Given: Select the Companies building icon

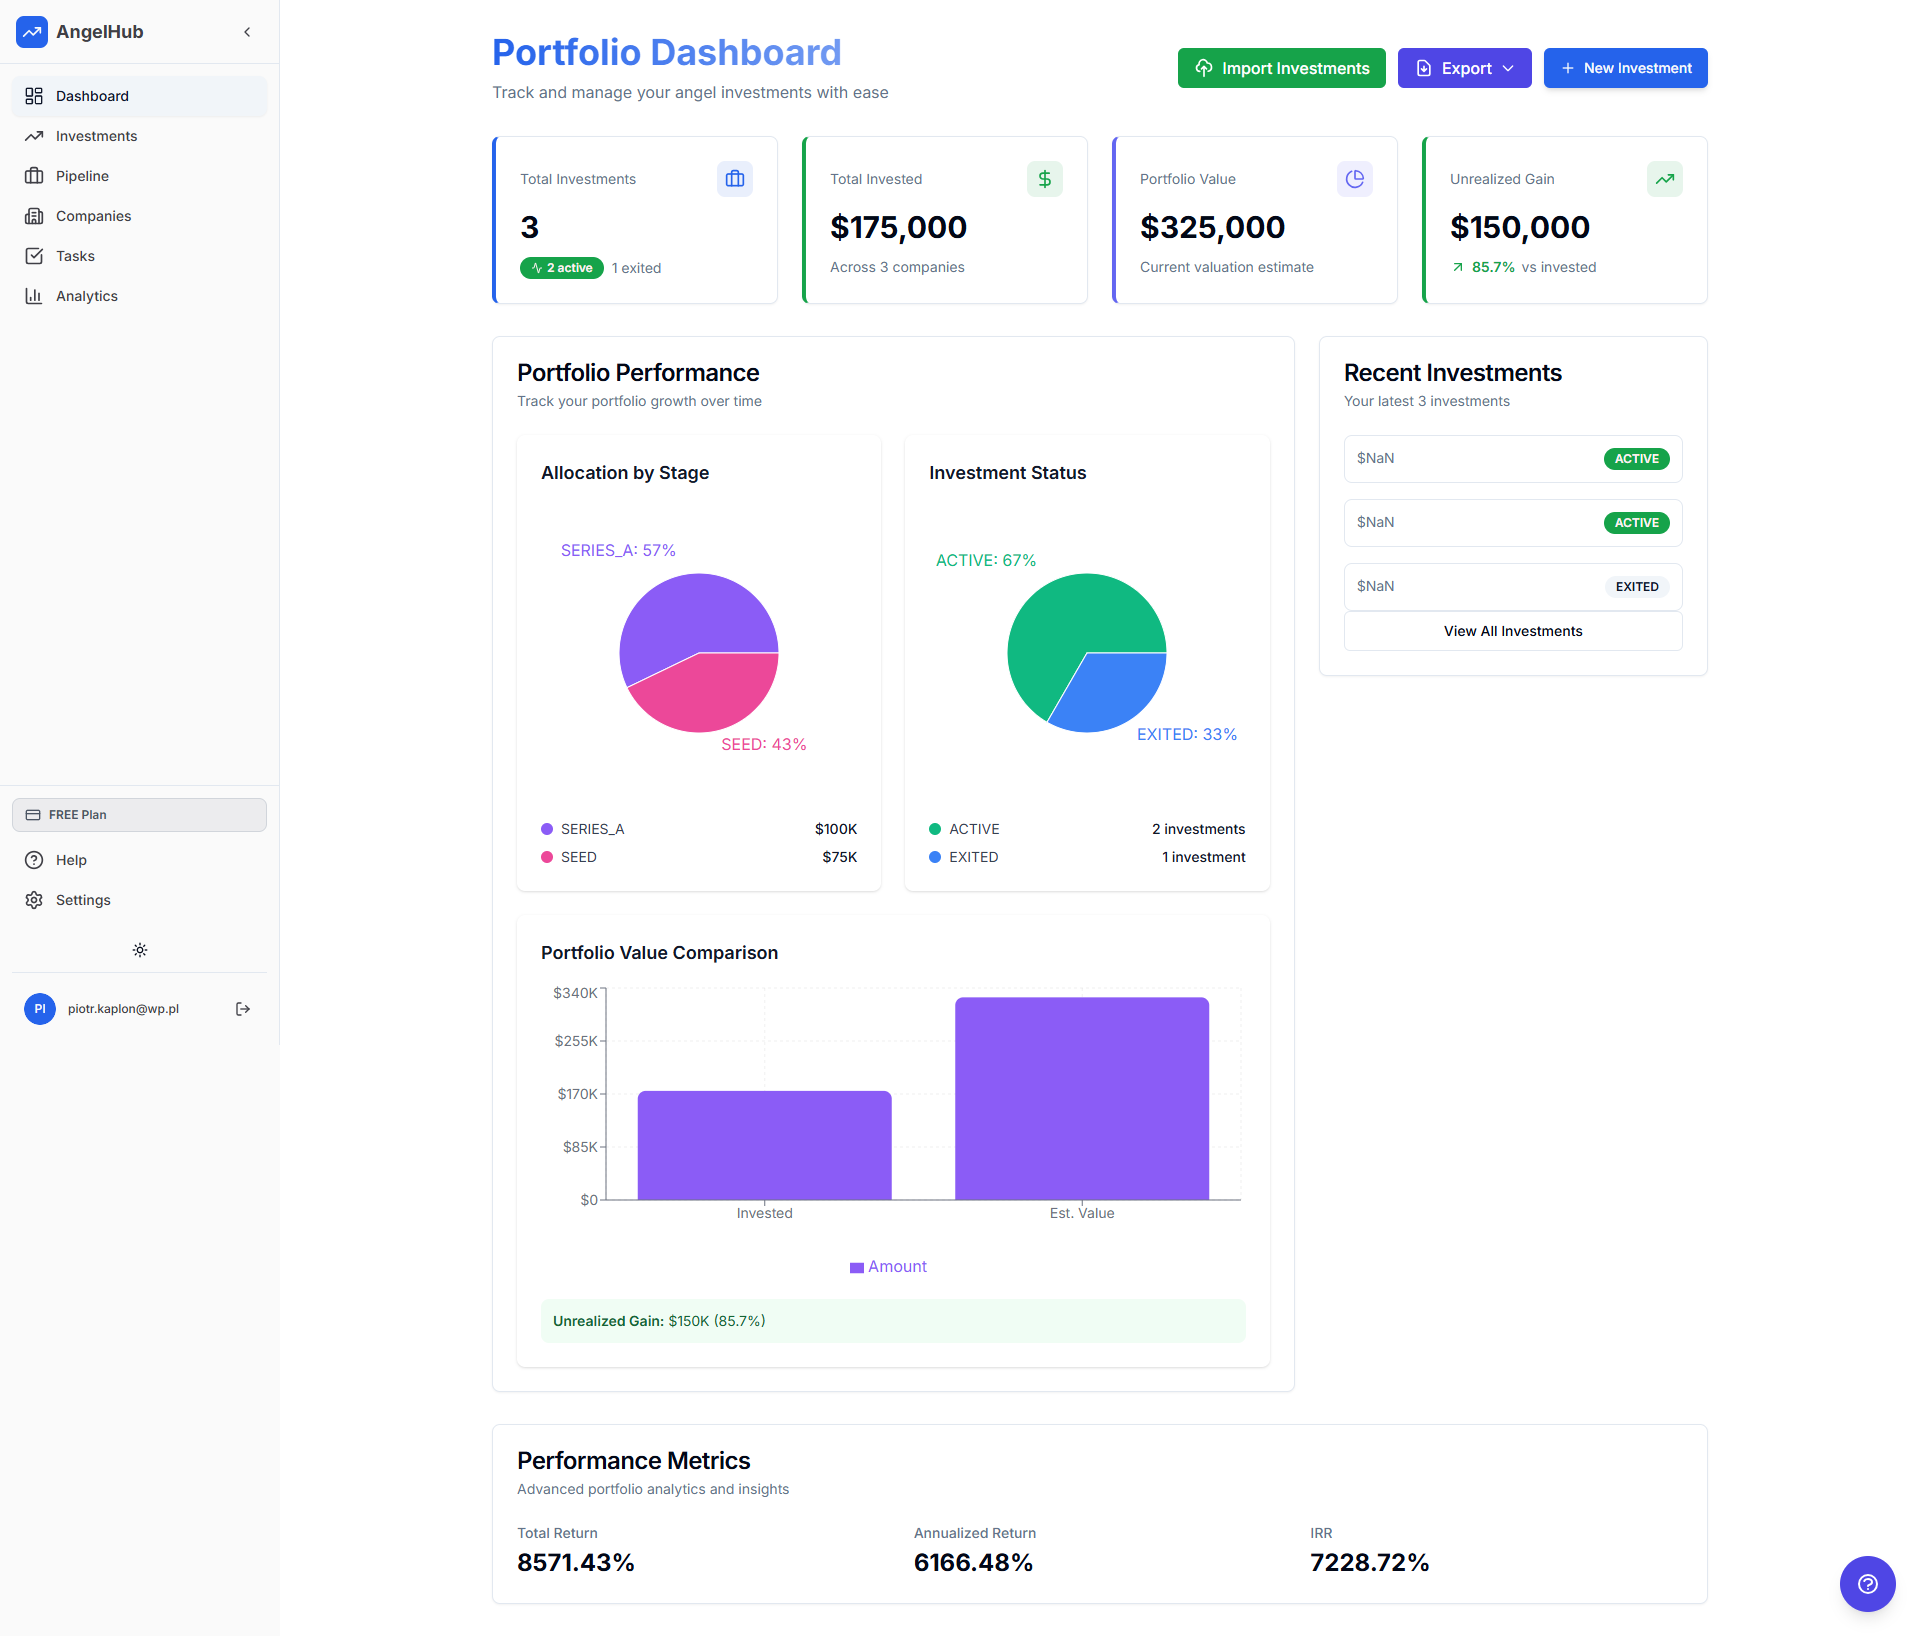Looking at the screenshot, I should (x=36, y=216).
